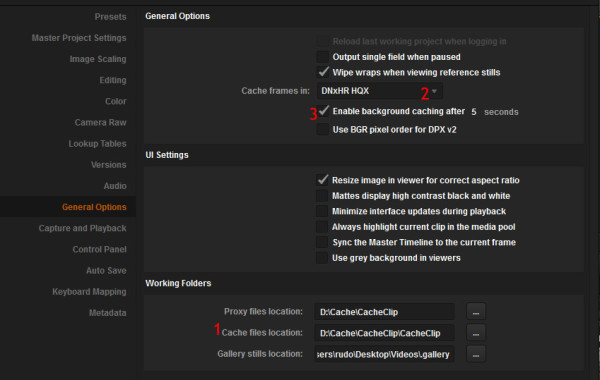Image resolution: width=600 pixels, height=380 pixels.
Task: Click browse button for Cache files location
Action: coord(476,333)
